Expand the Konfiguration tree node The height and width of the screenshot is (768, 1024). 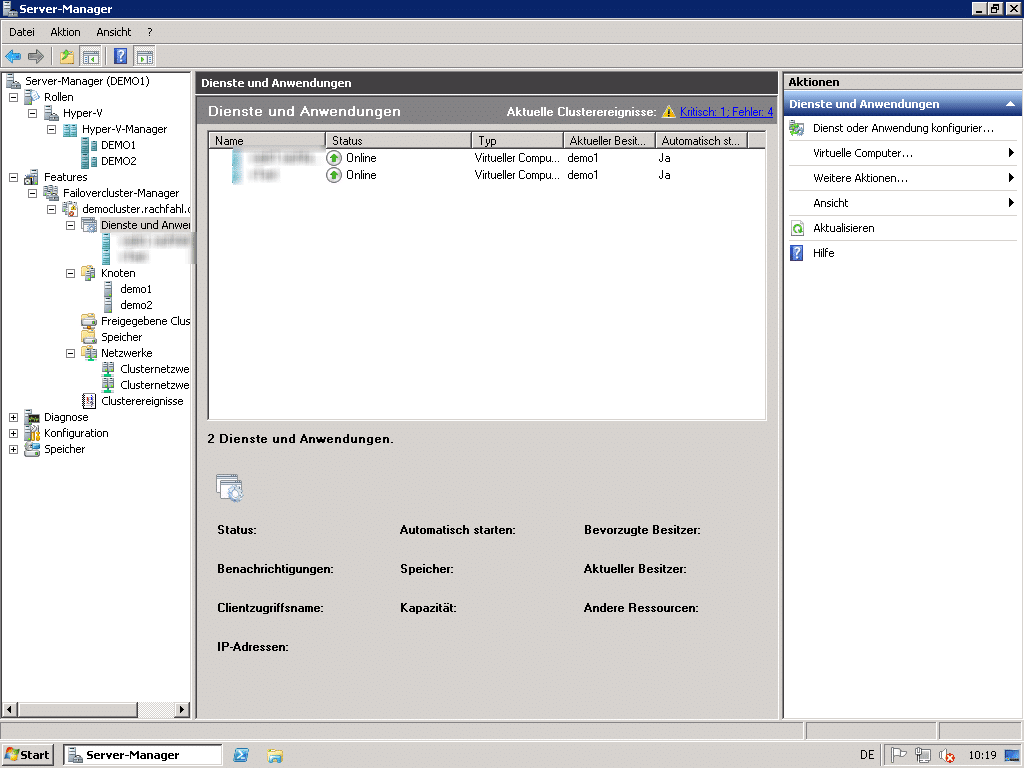13,433
